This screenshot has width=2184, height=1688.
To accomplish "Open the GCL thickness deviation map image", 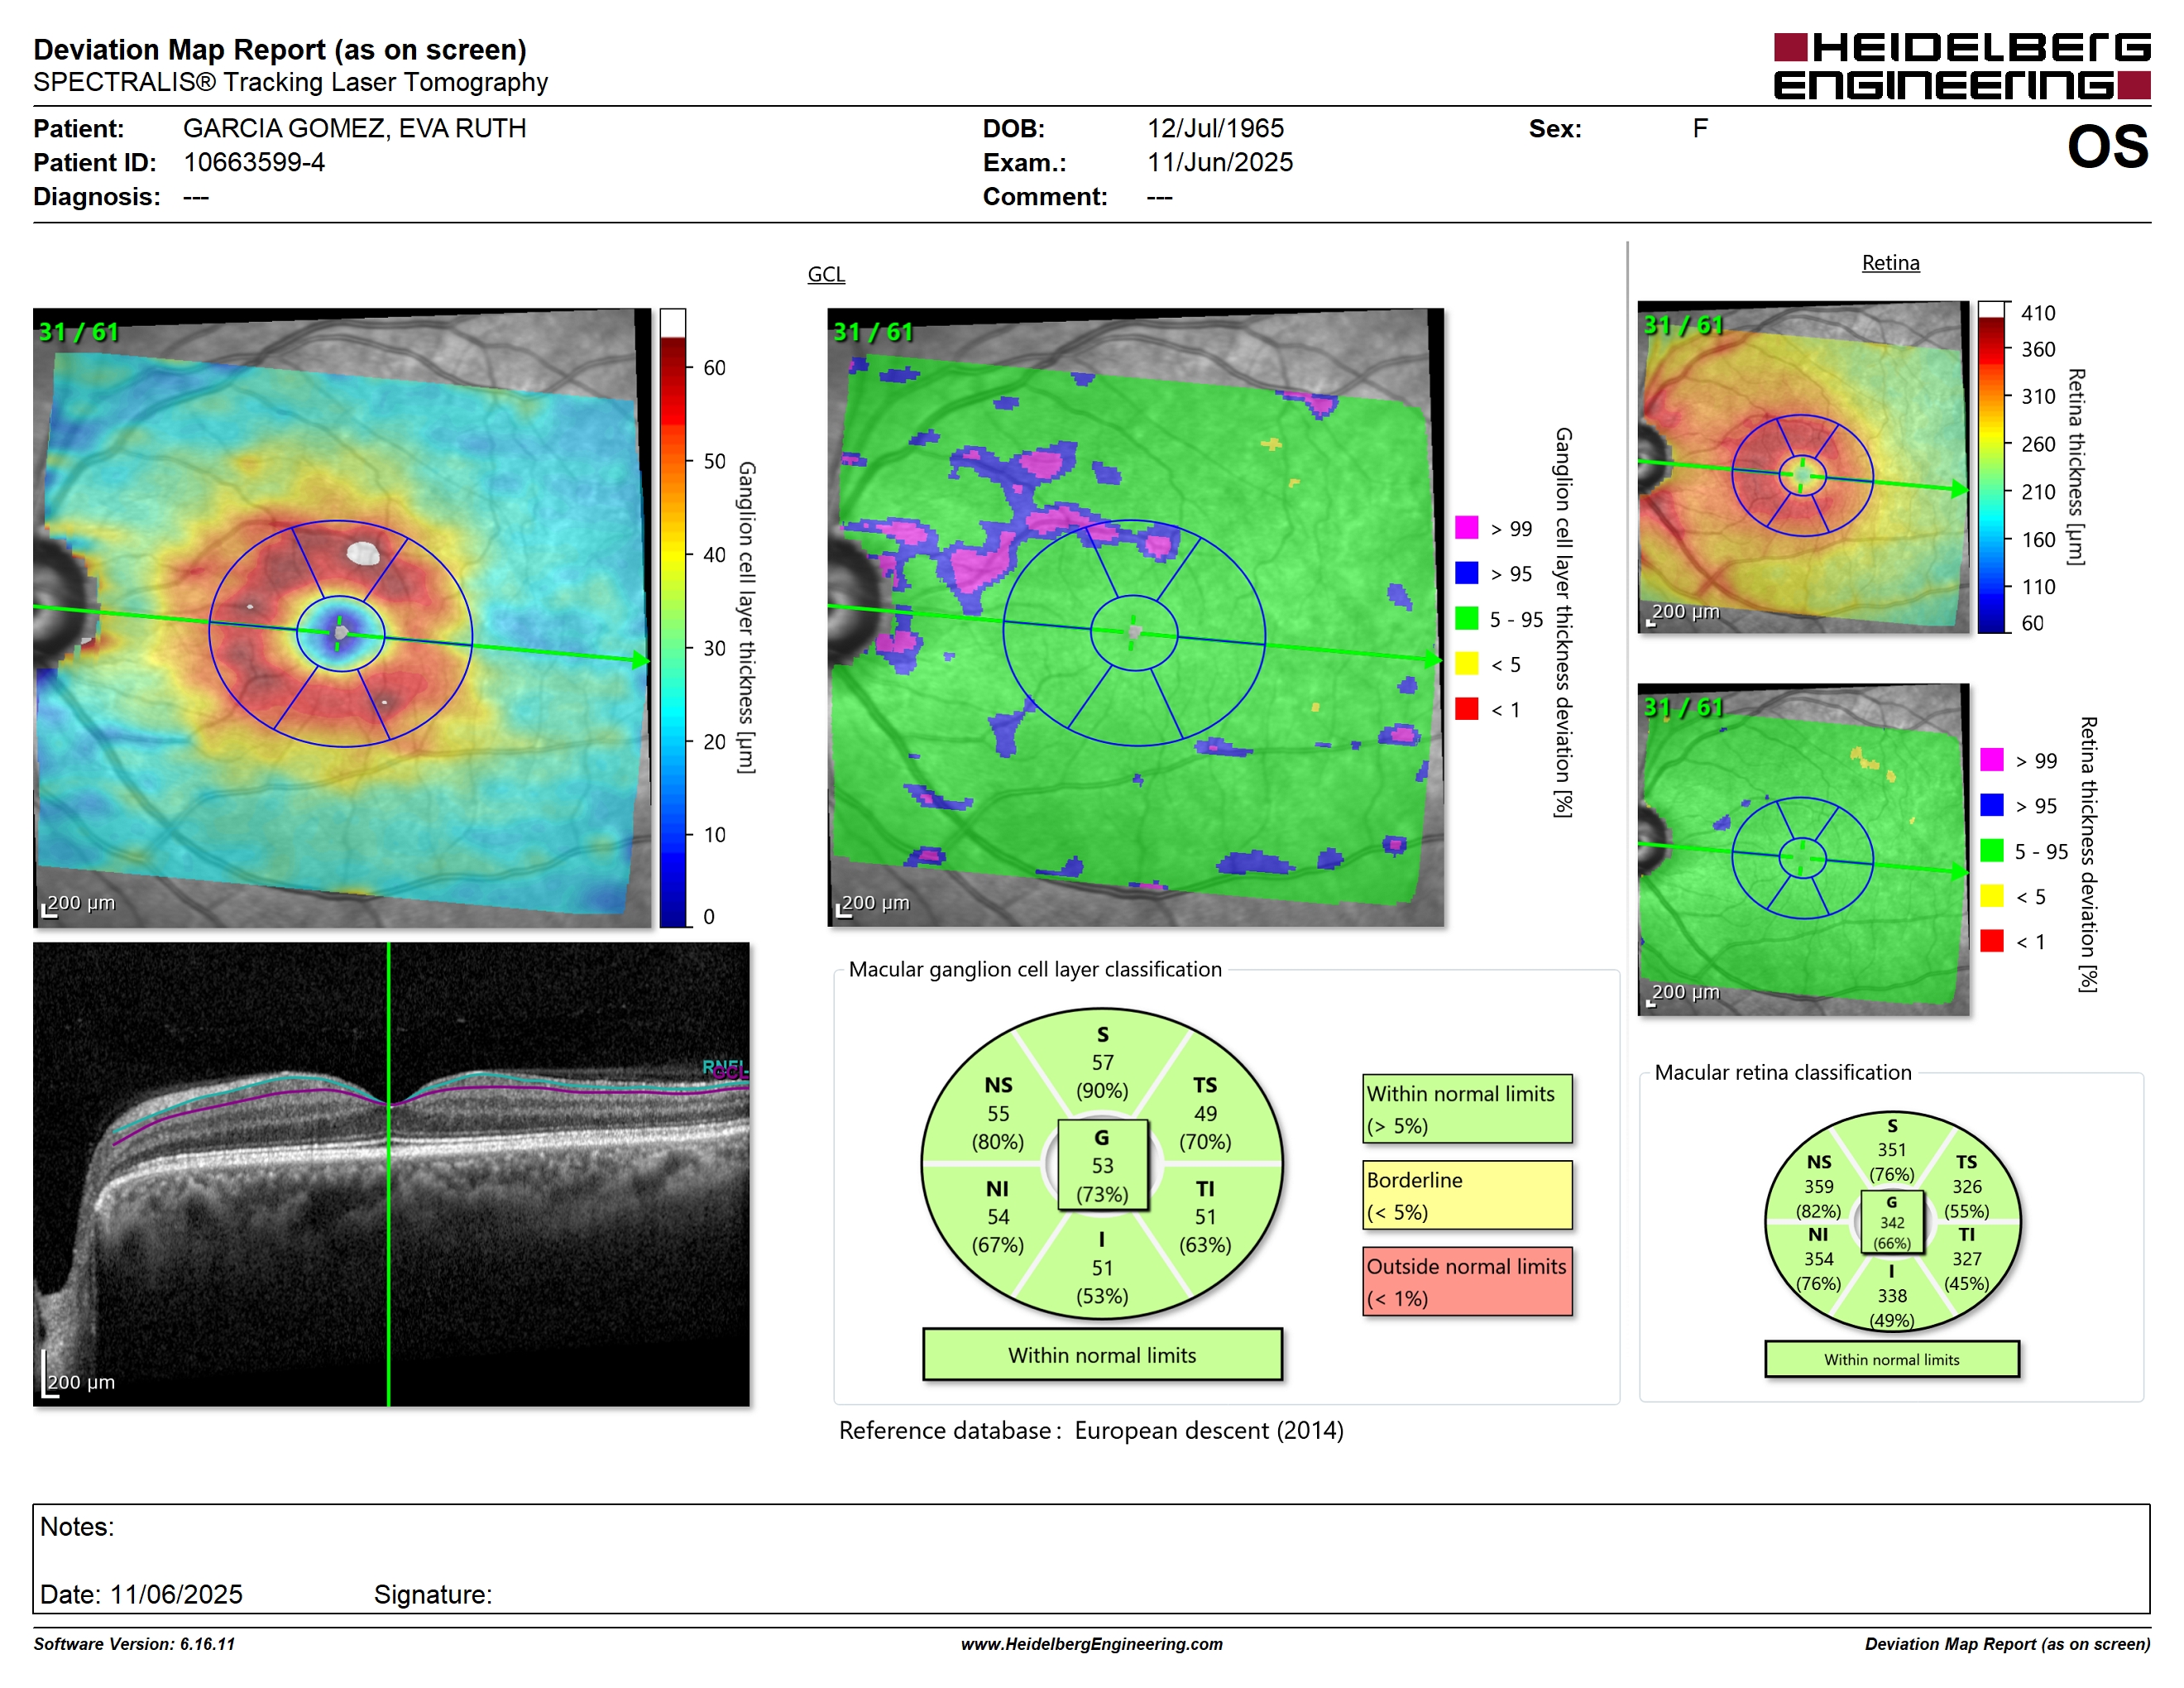I will 1135,617.
